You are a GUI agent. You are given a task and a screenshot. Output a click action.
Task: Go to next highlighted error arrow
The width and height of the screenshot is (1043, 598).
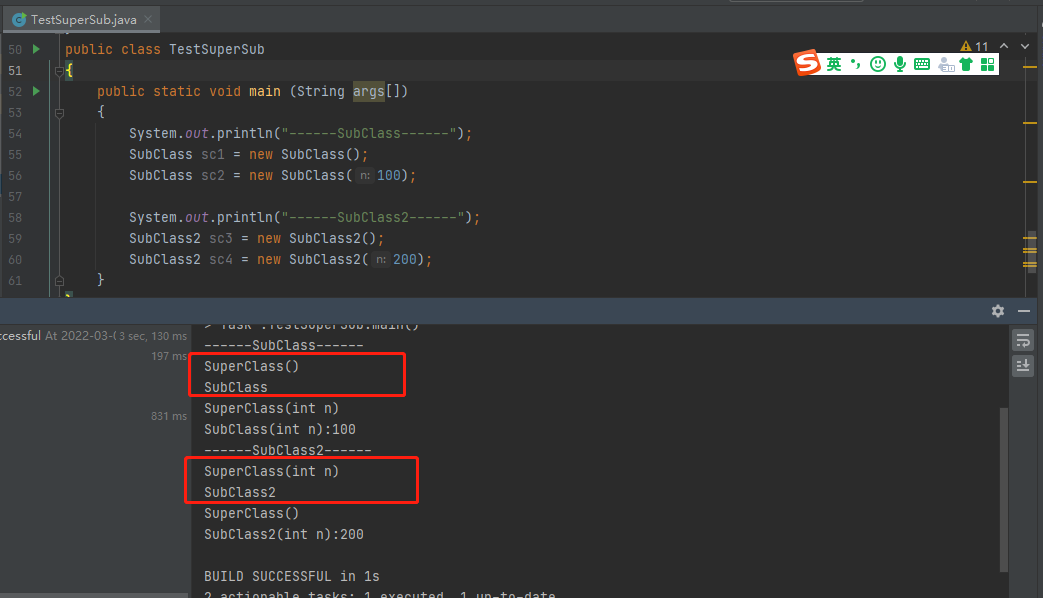click(x=1025, y=47)
